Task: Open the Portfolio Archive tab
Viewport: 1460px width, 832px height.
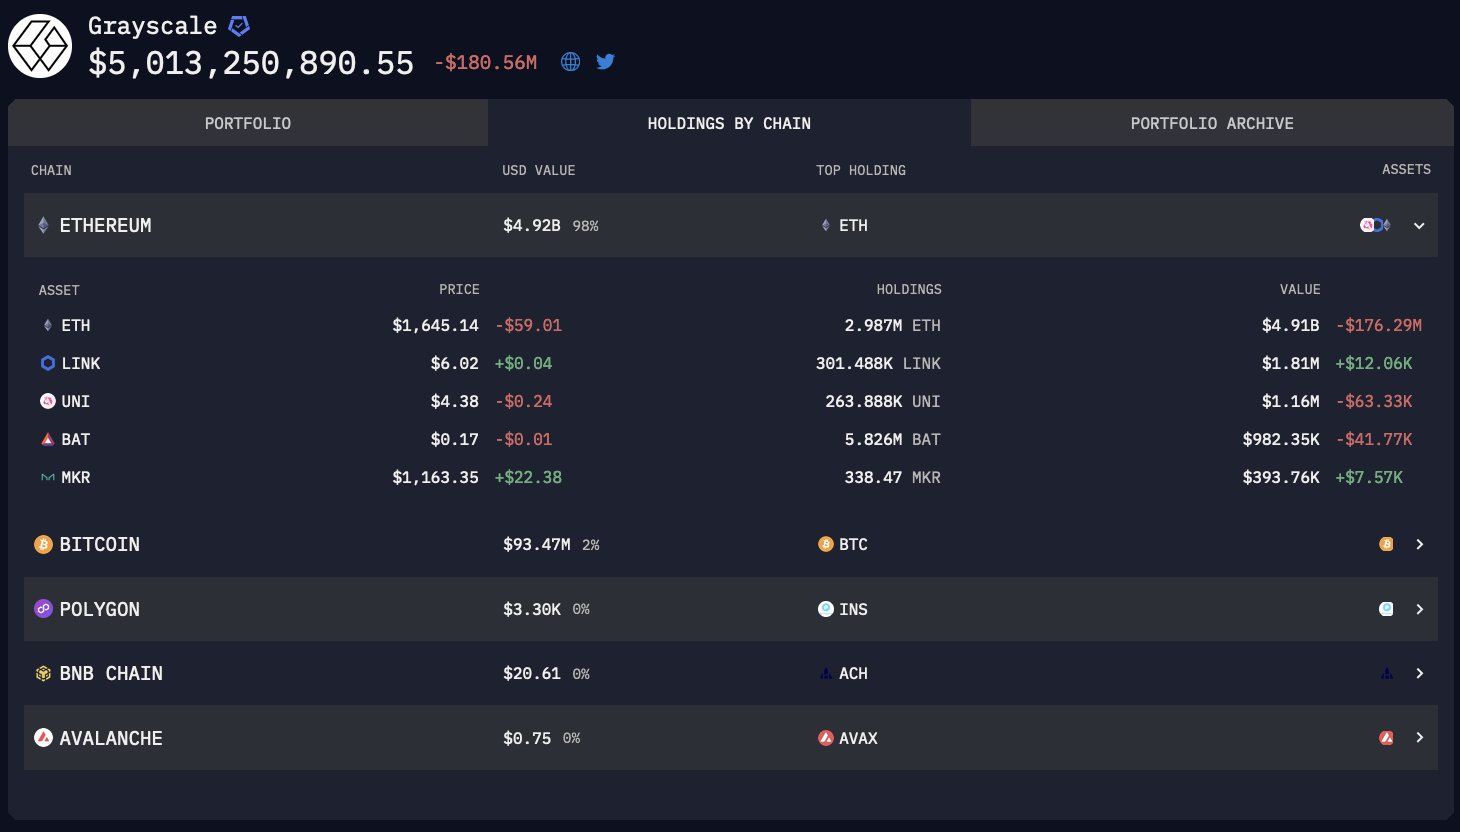Action: [1212, 123]
